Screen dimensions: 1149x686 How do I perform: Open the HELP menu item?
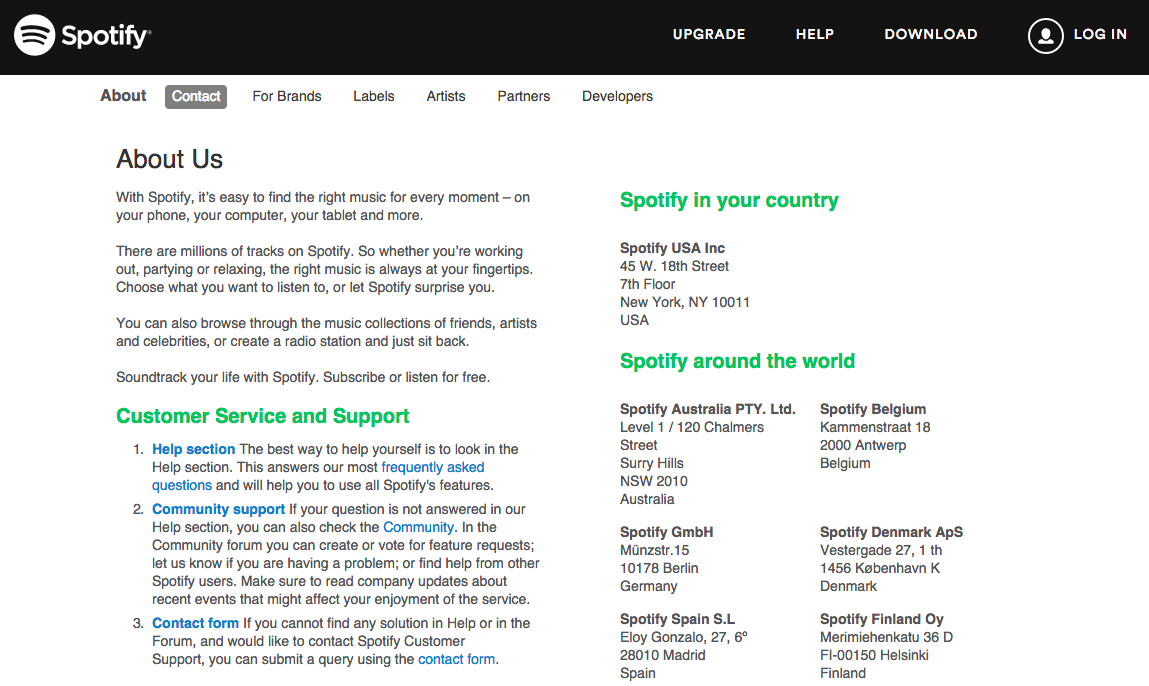pyautogui.click(x=815, y=34)
